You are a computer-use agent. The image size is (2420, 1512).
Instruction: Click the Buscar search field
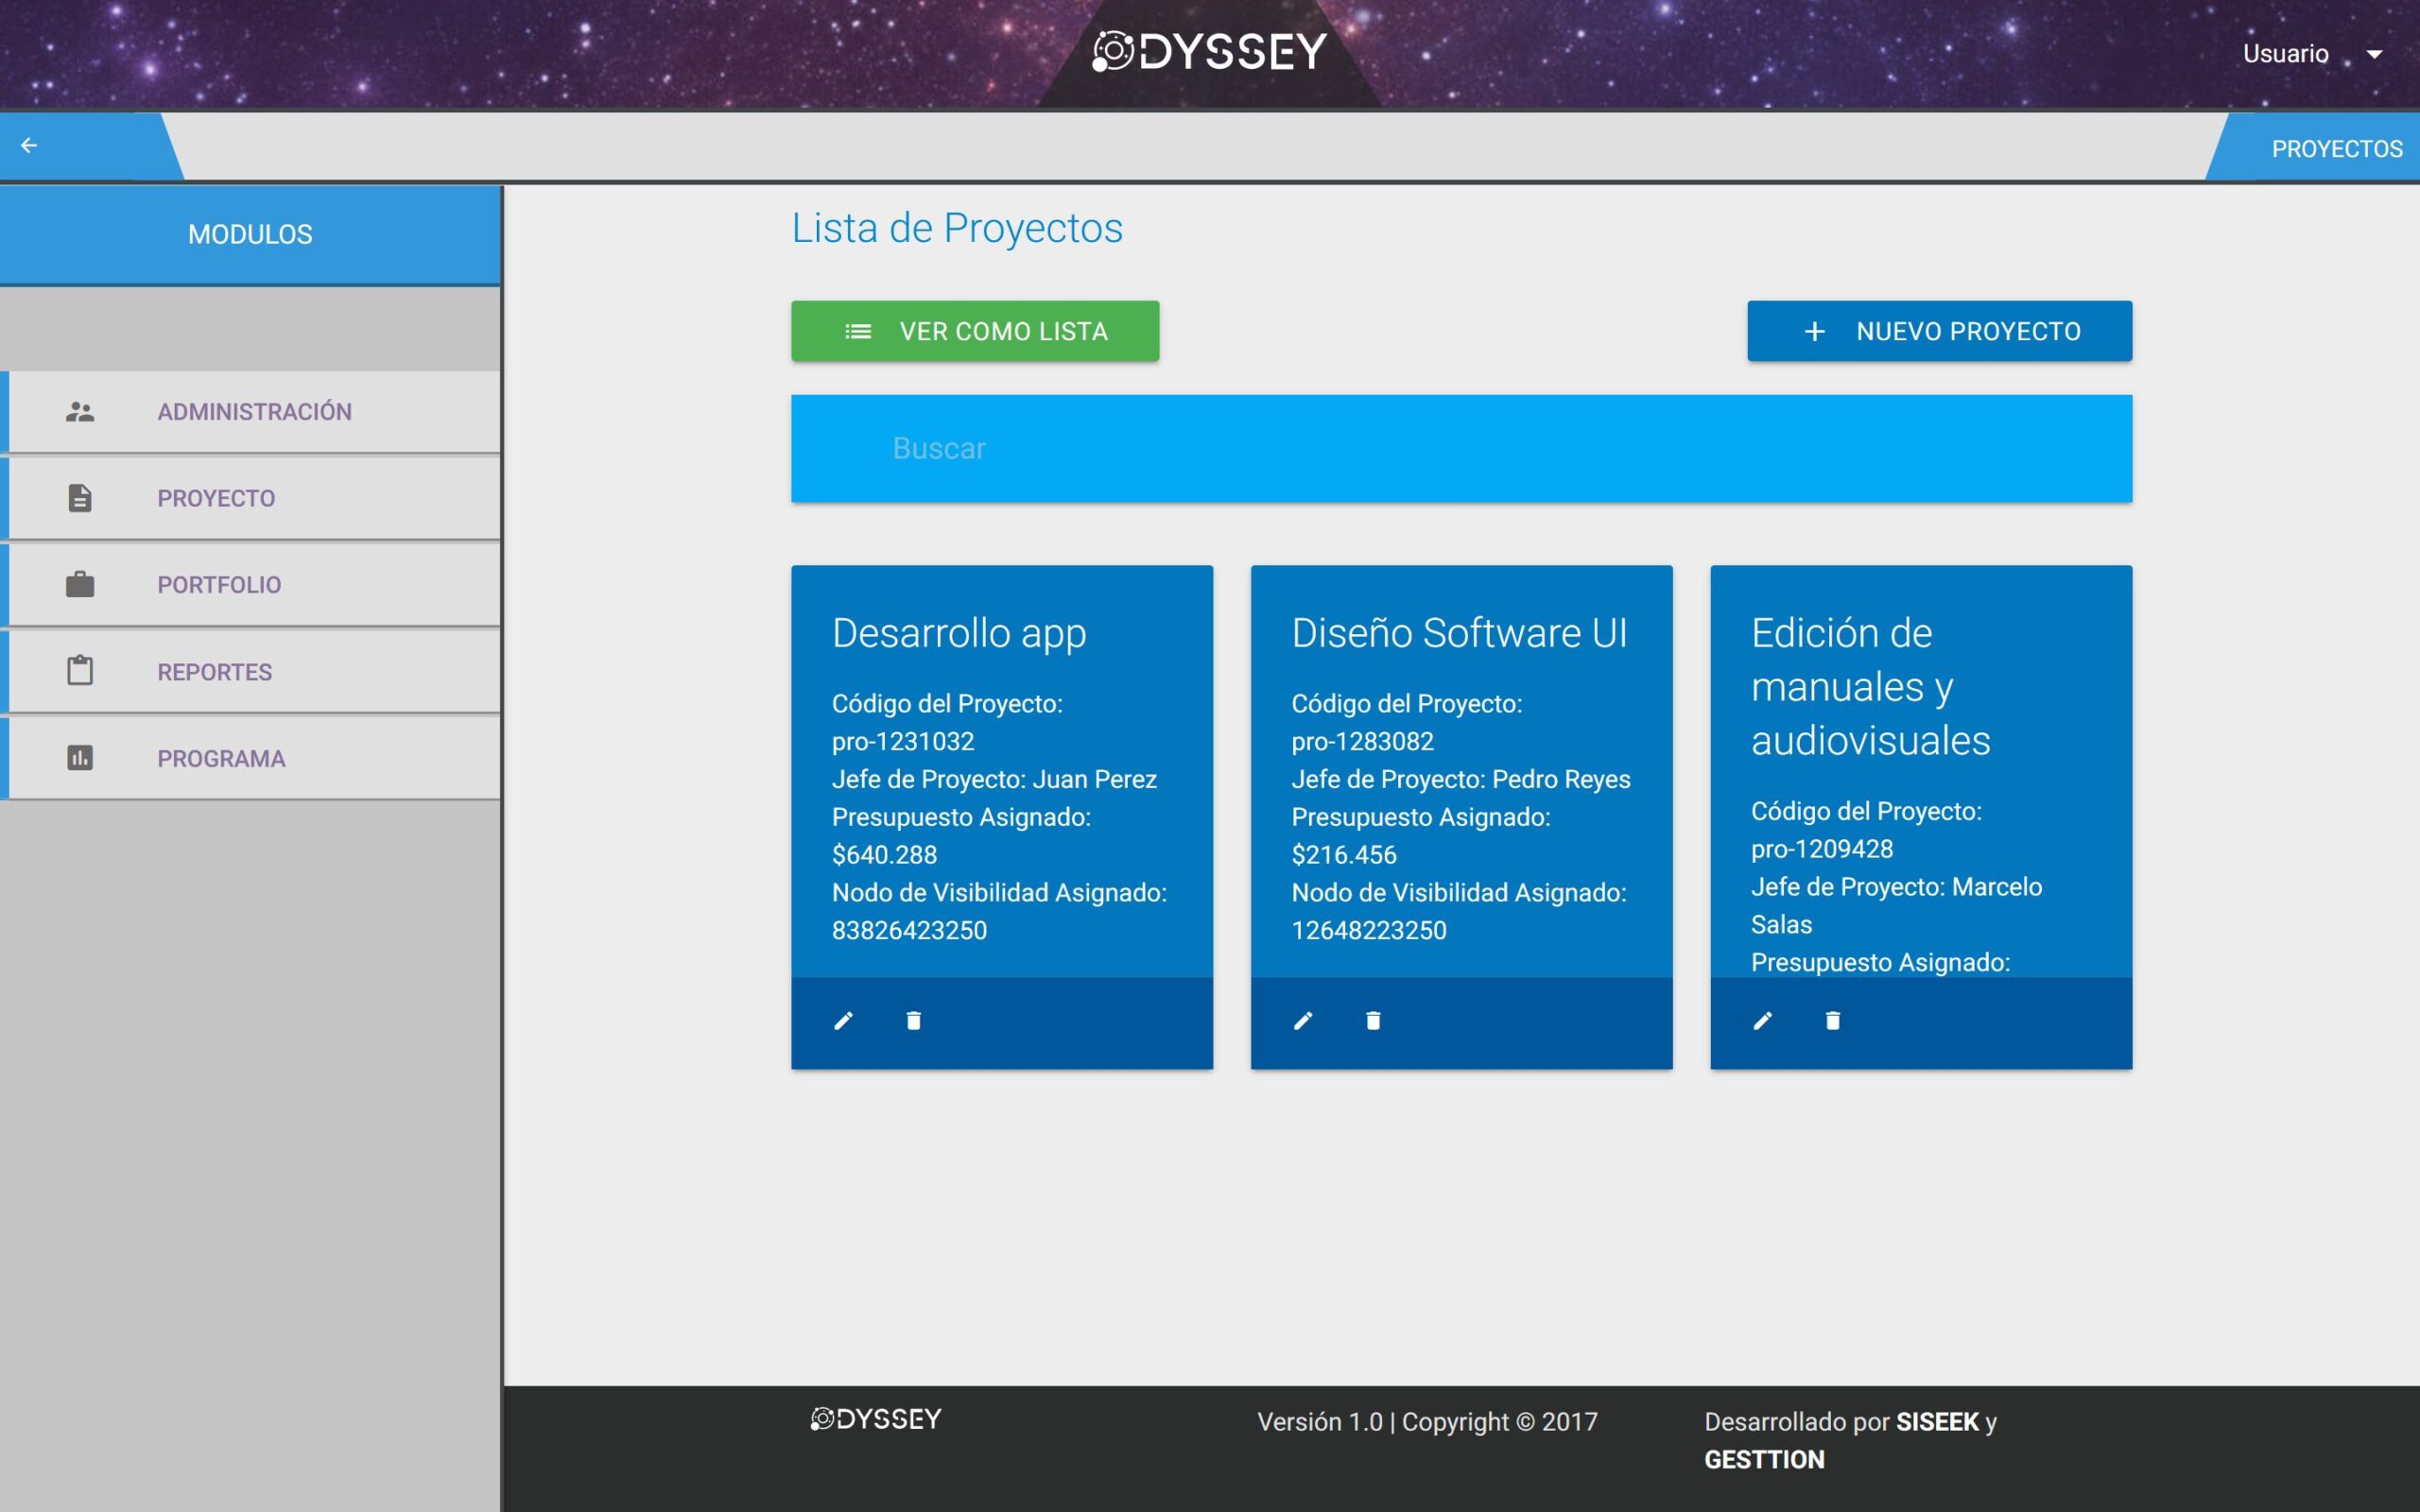pyautogui.click(x=1460, y=449)
